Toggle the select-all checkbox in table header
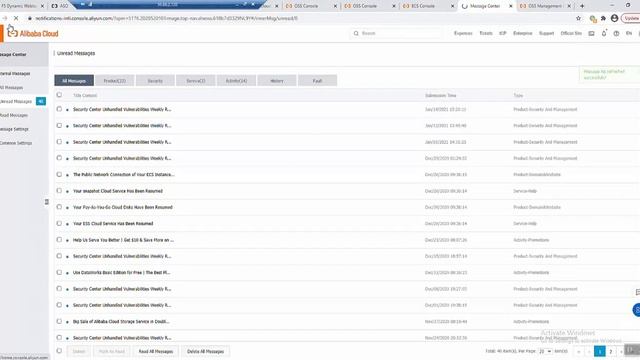 click(x=59, y=95)
